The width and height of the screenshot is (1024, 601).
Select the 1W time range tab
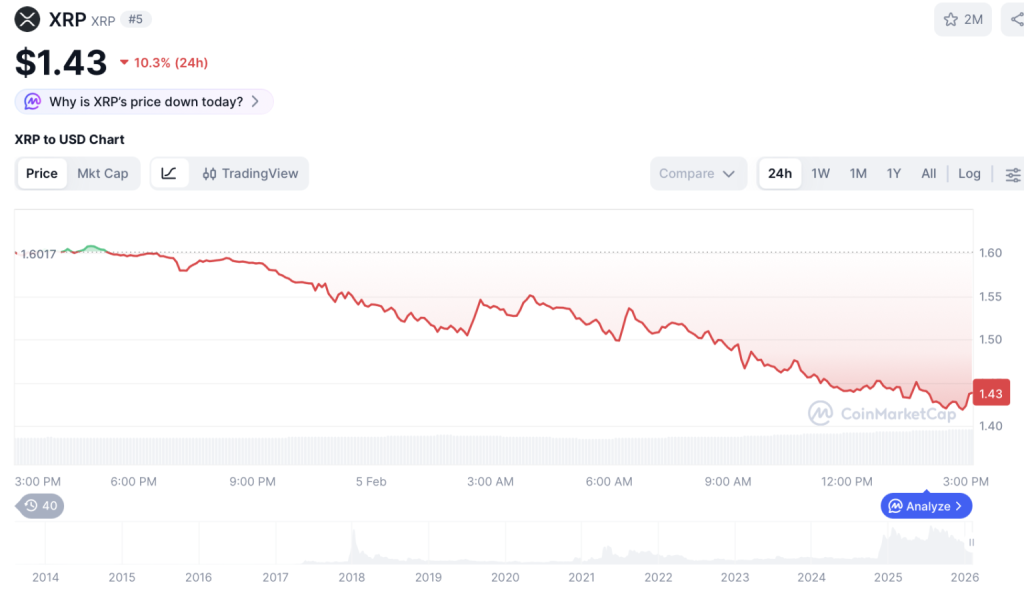pyautogui.click(x=820, y=173)
